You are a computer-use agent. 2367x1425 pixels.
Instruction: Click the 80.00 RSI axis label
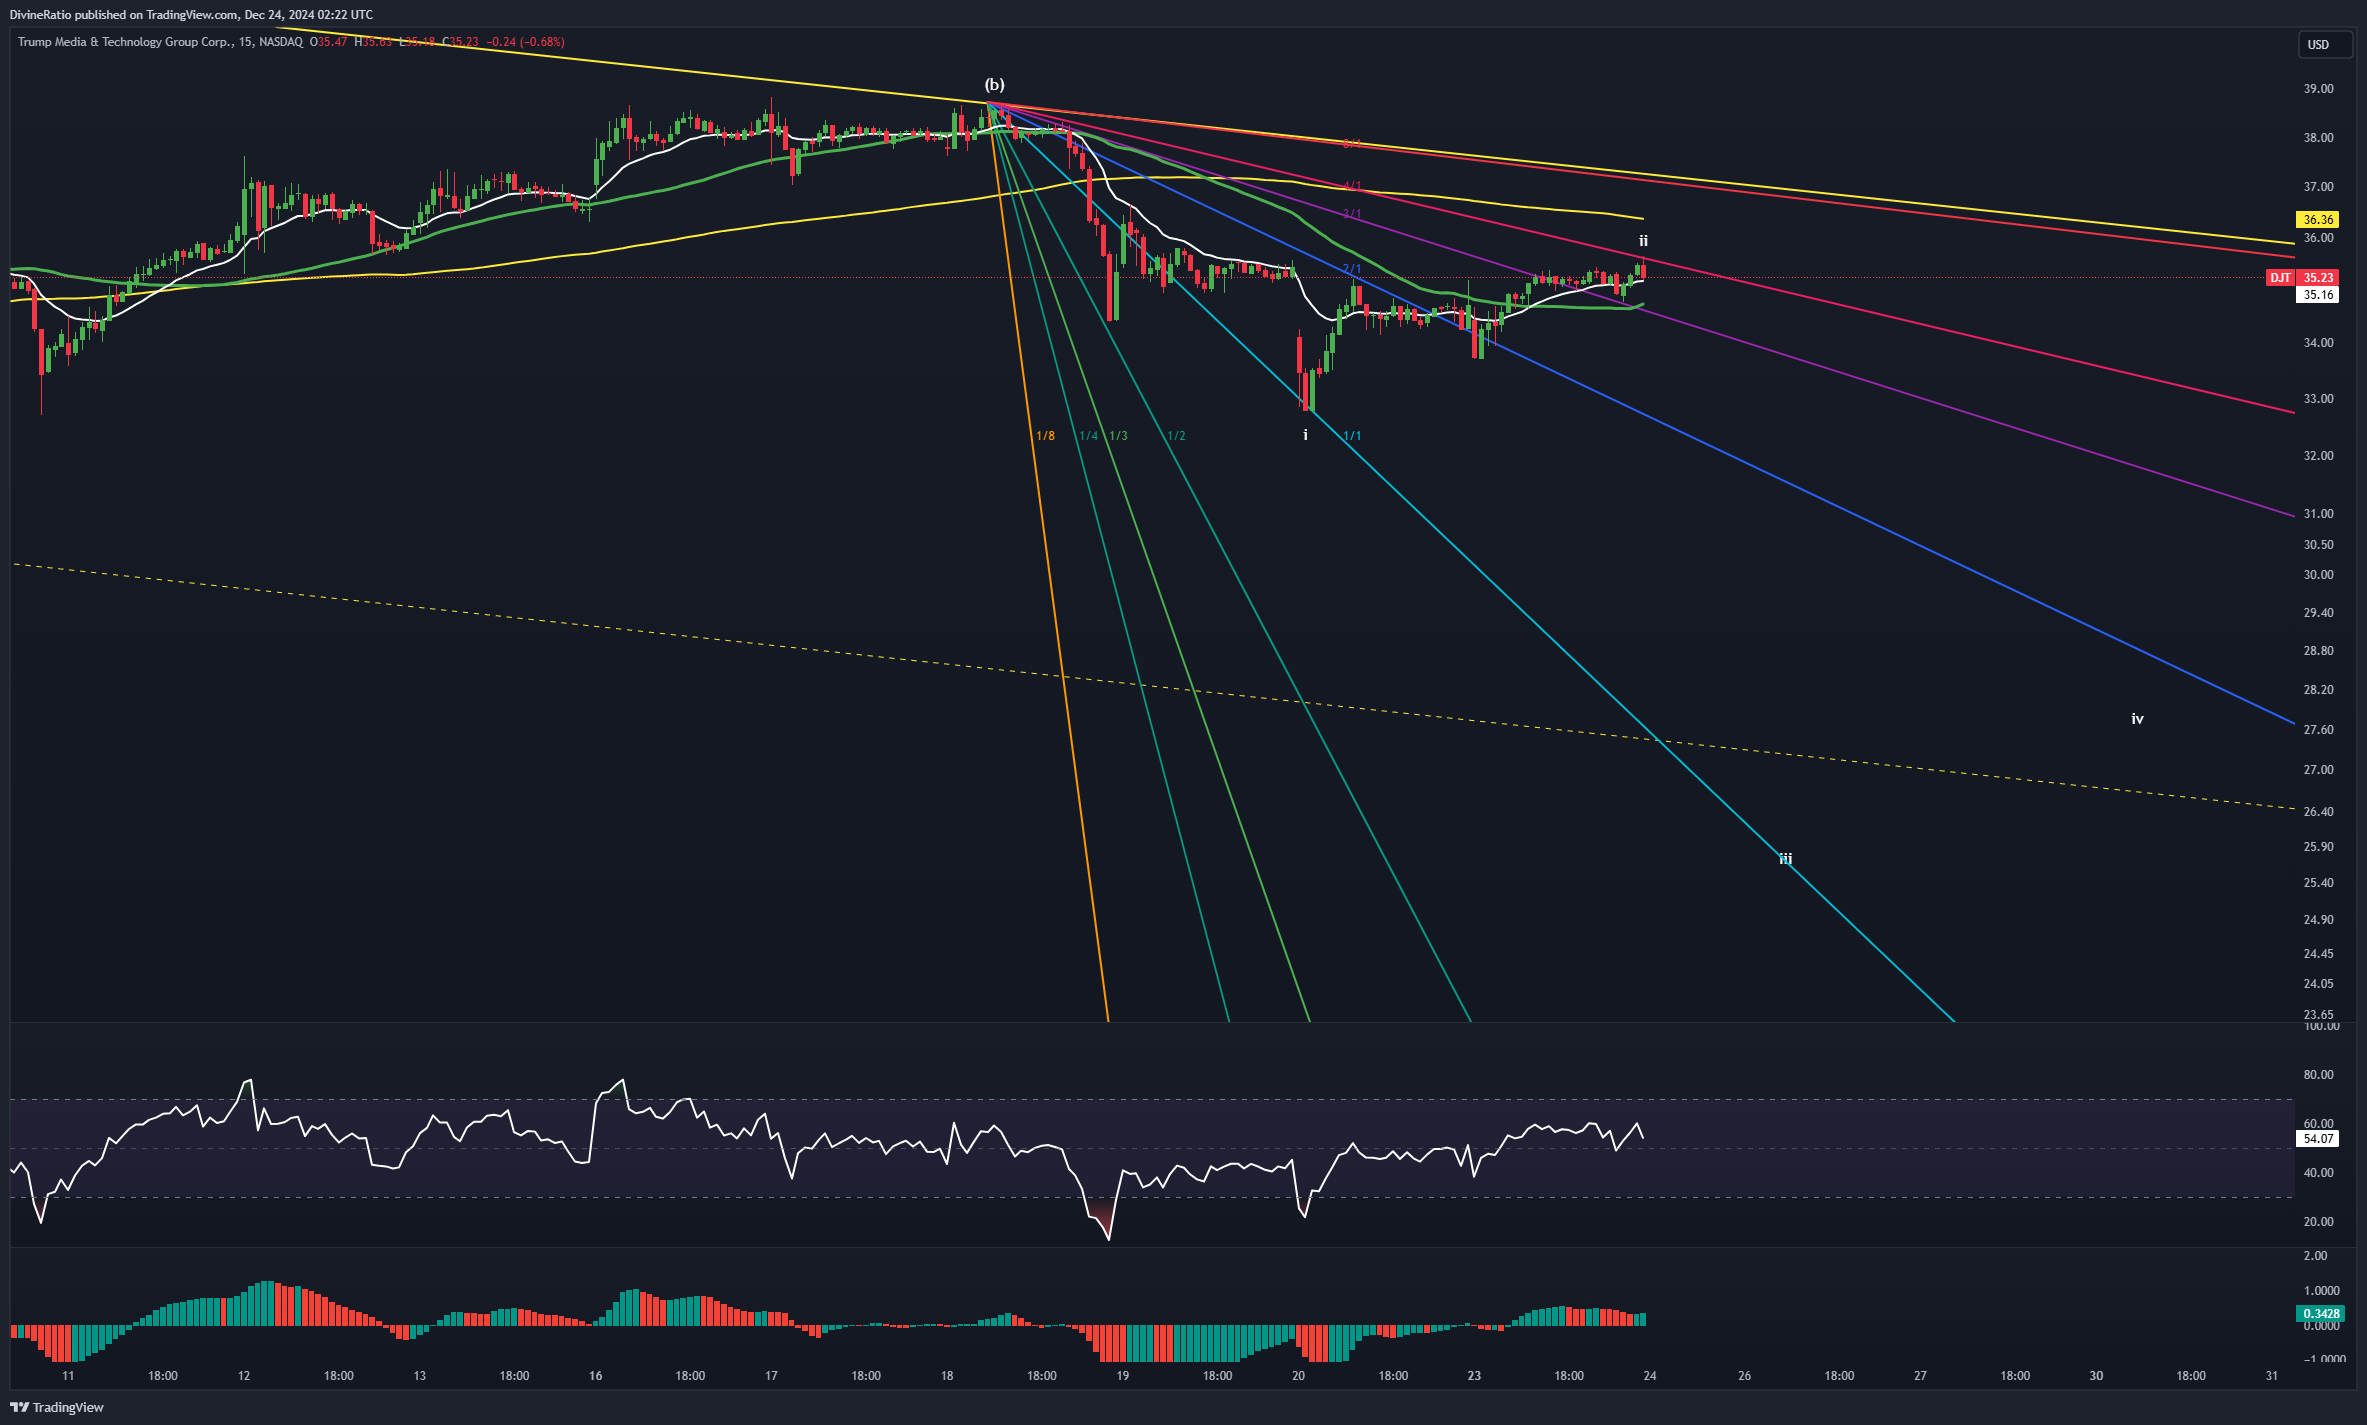pyautogui.click(x=2318, y=1075)
